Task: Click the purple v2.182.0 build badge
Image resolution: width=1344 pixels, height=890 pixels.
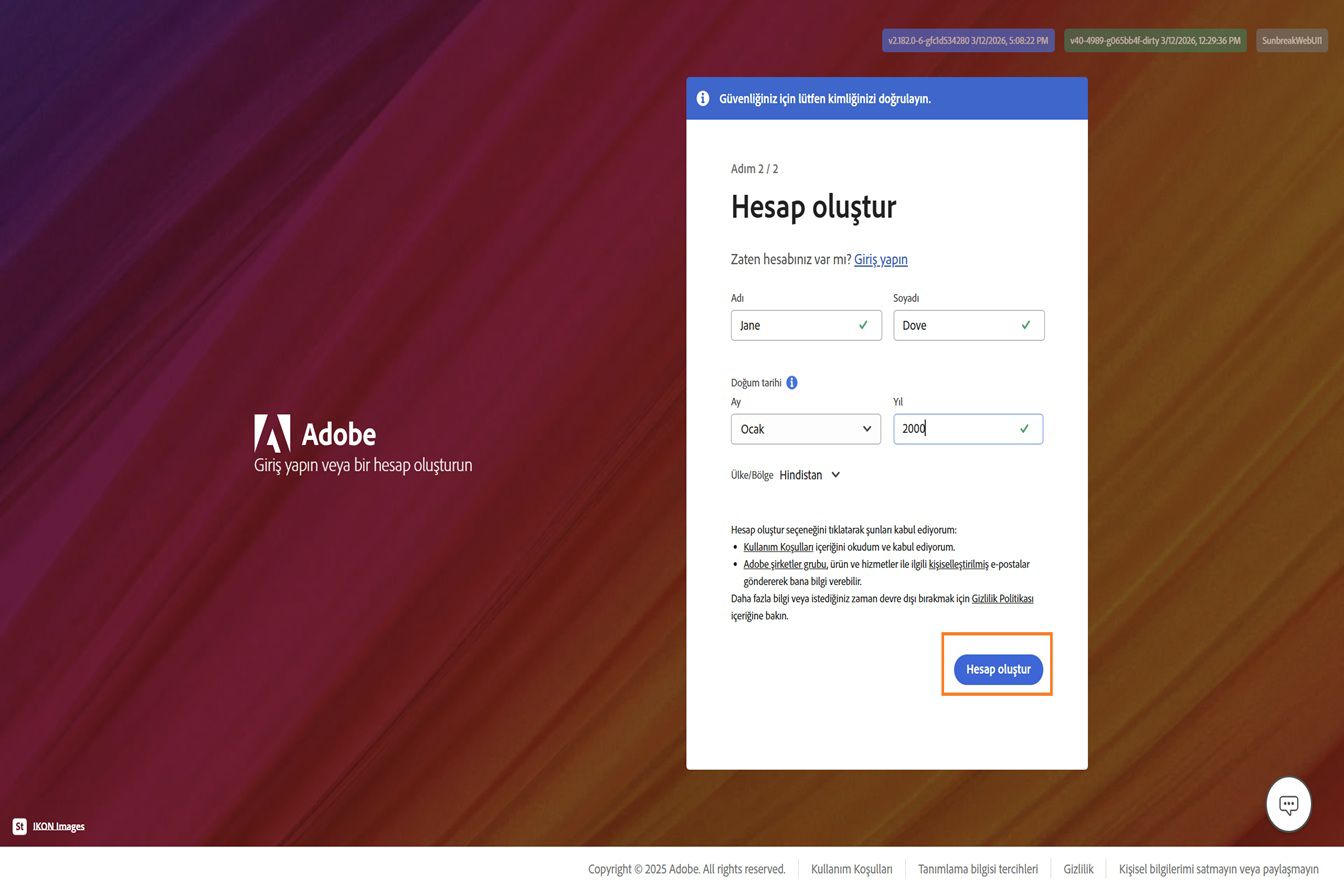Action: pyautogui.click(x=967, y=40)
